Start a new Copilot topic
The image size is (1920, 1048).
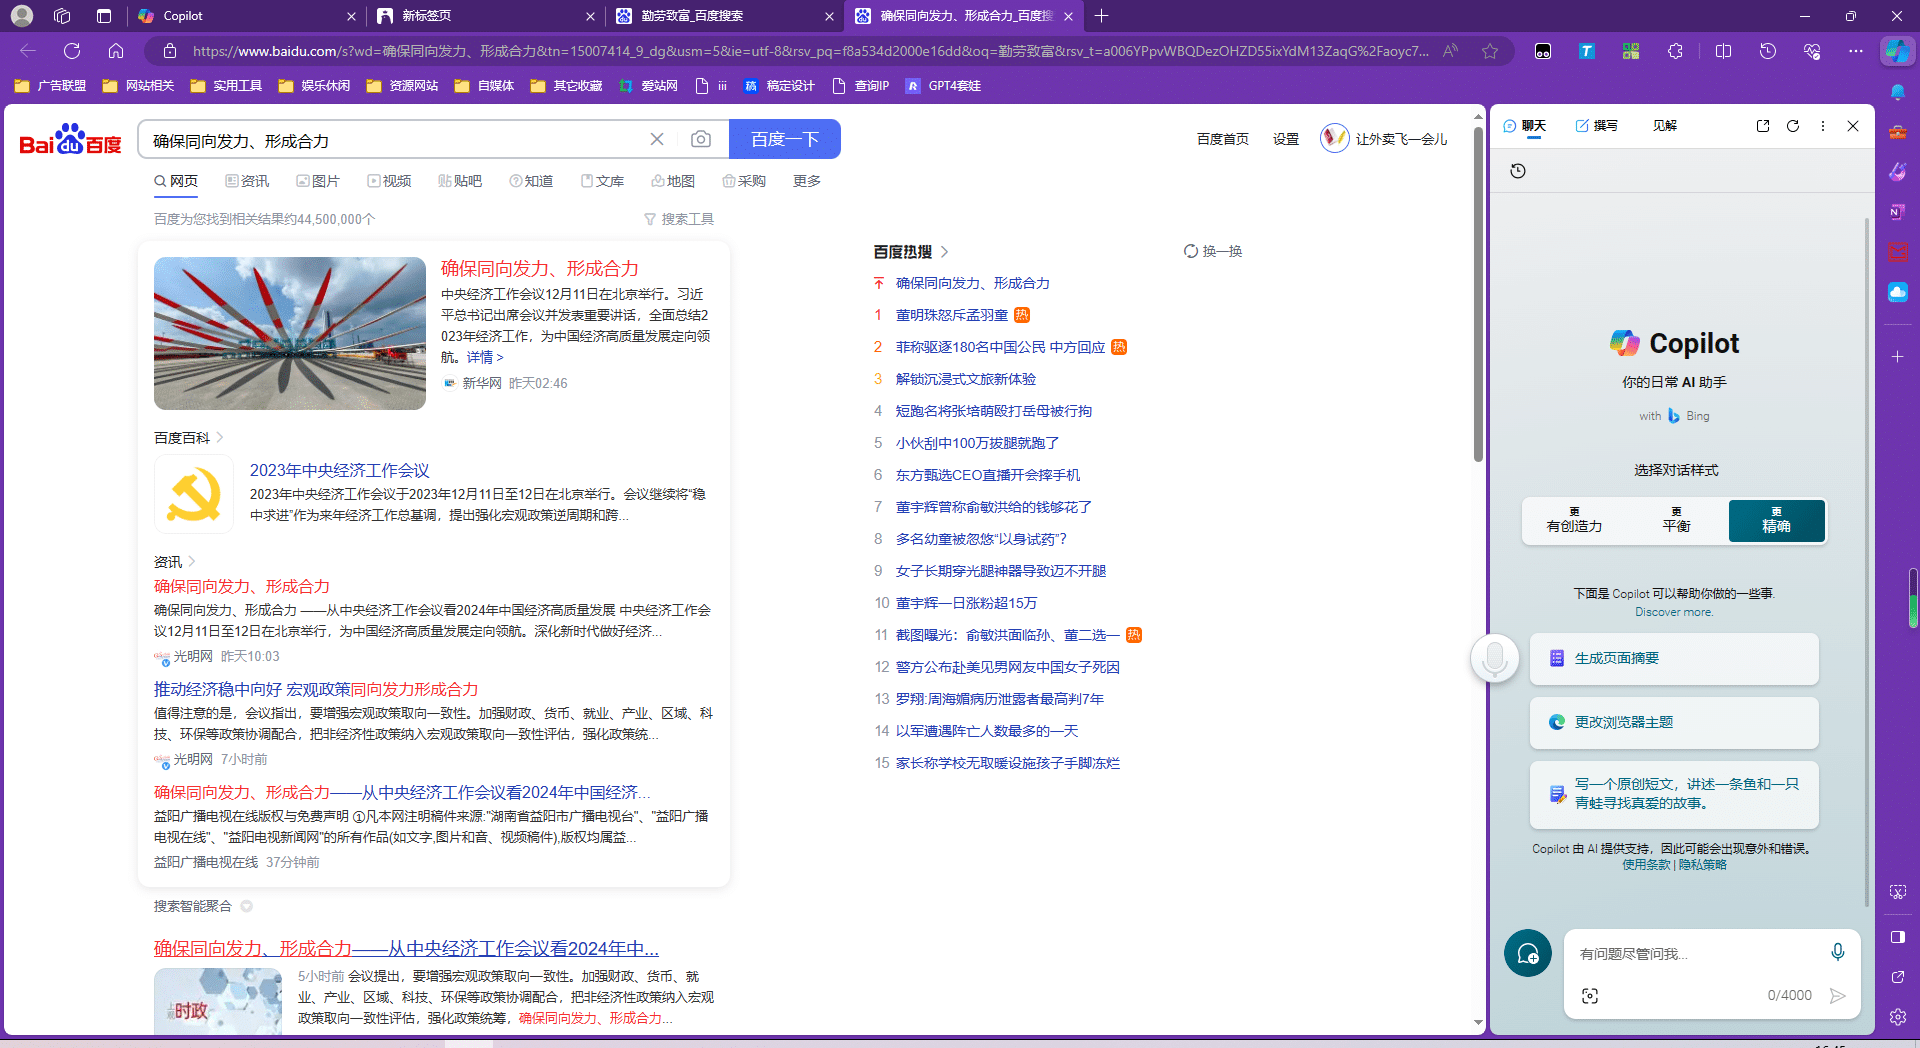(1528, 954)
